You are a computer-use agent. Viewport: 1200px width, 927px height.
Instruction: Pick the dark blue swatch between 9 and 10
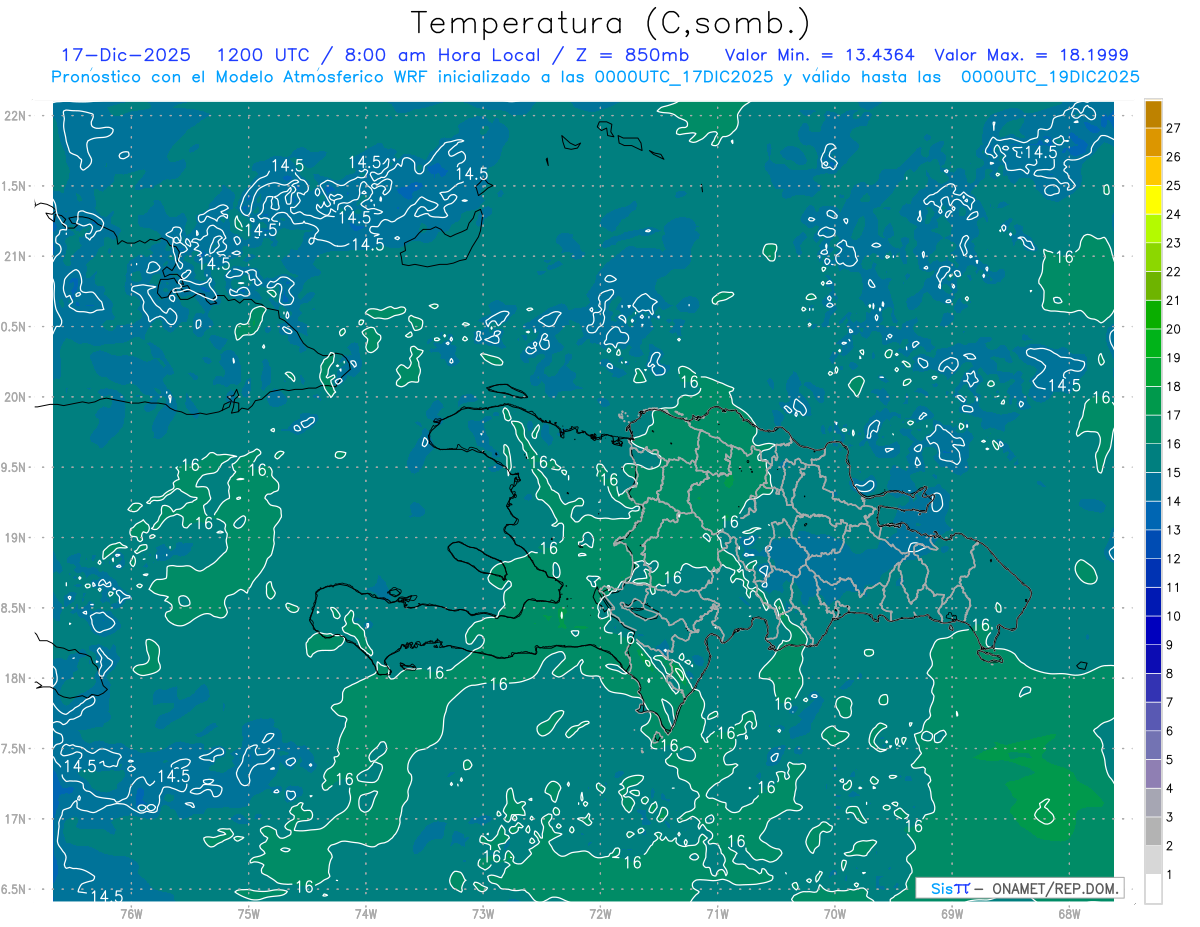(x=1153, y=631)
